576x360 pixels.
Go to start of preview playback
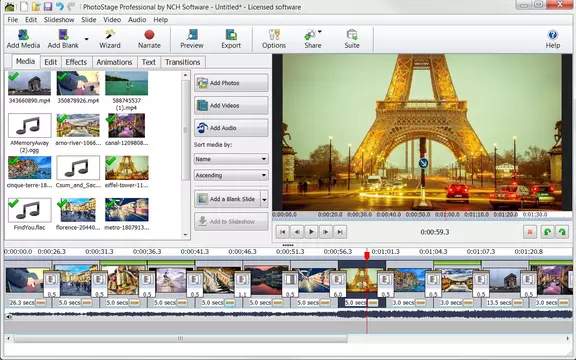point(282,232)
